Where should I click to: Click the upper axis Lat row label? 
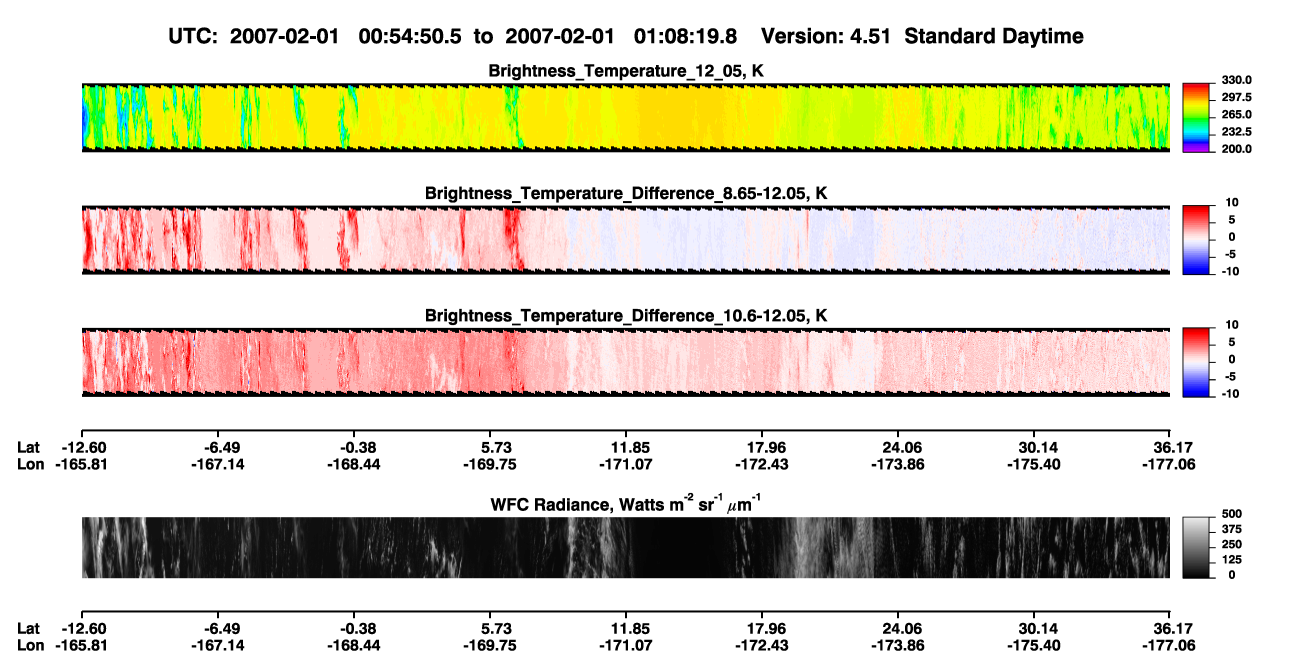(28, 448)
